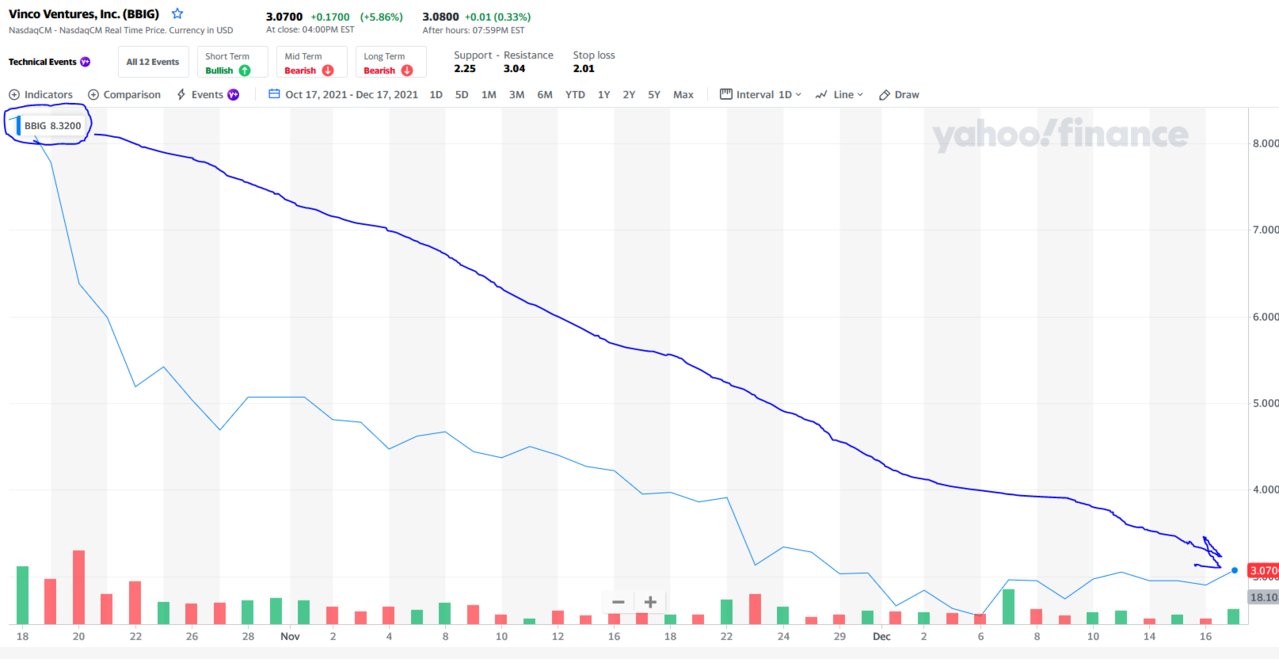The image size is (1279, 659).
Task: Zoom out with the minus button
Action: tap(618, 601)
